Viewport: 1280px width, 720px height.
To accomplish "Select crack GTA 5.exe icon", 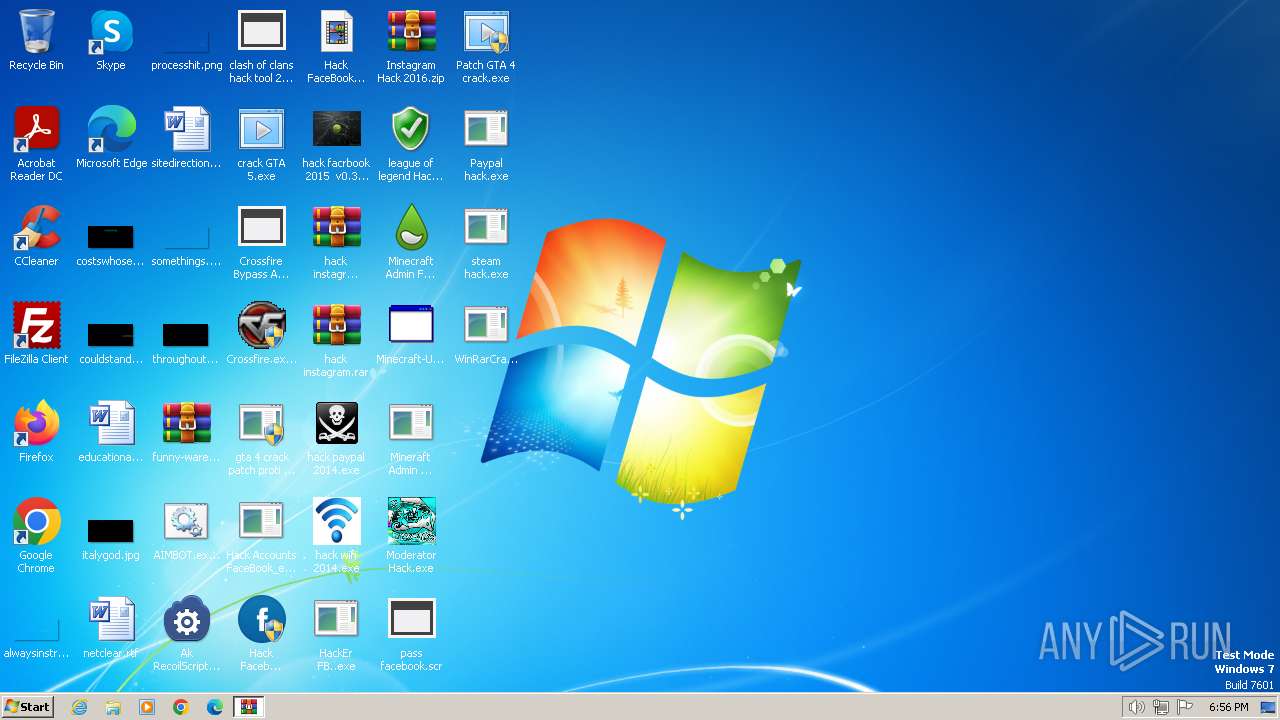I will [261, 130].
